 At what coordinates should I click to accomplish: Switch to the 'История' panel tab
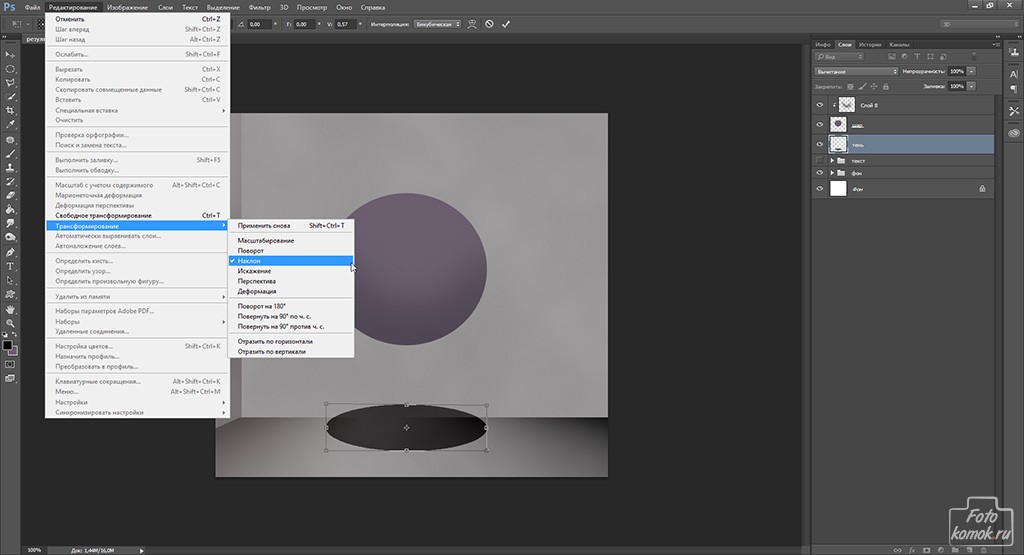click(869, 45)
